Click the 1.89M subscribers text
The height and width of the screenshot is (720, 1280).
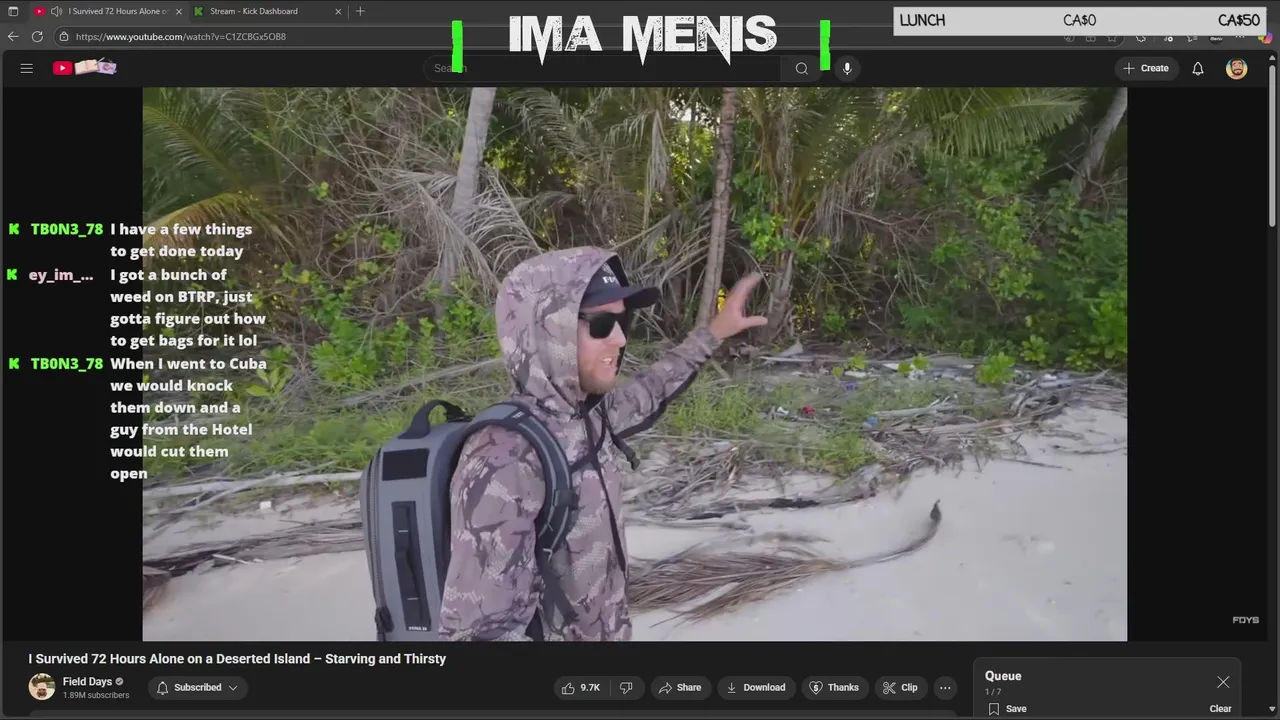[x=96, y=695]
